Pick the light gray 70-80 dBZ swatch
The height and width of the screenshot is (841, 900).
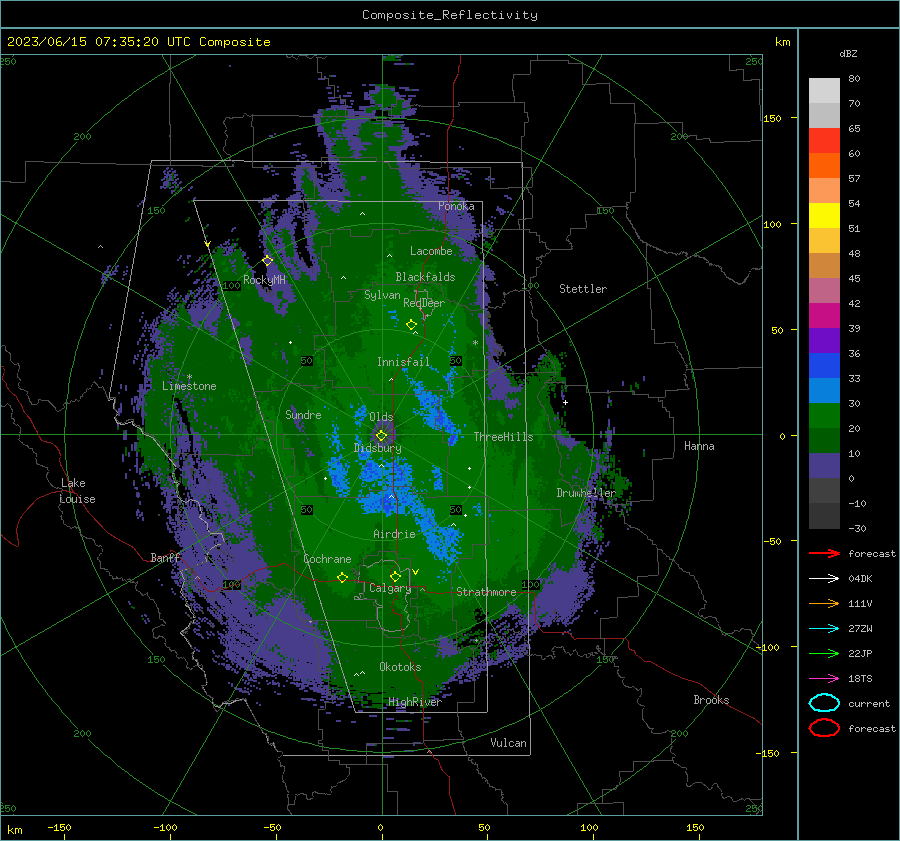(824, 91)
